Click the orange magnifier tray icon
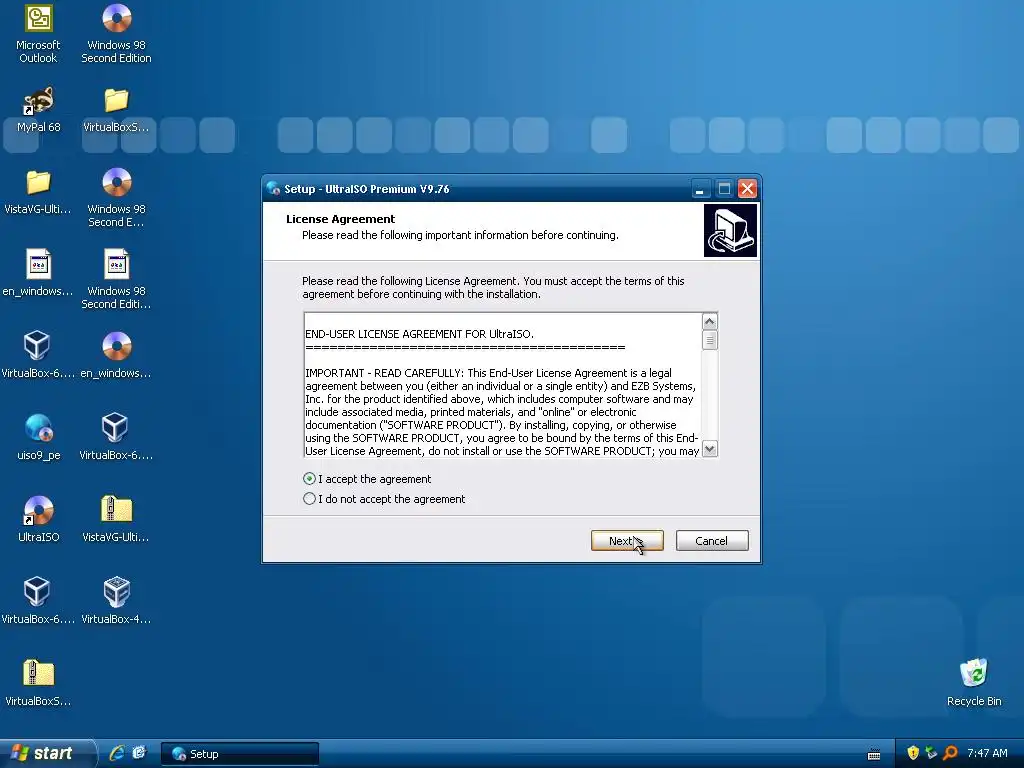The image size is (1024, 768). pyautogui.click(x=950, y=753)
